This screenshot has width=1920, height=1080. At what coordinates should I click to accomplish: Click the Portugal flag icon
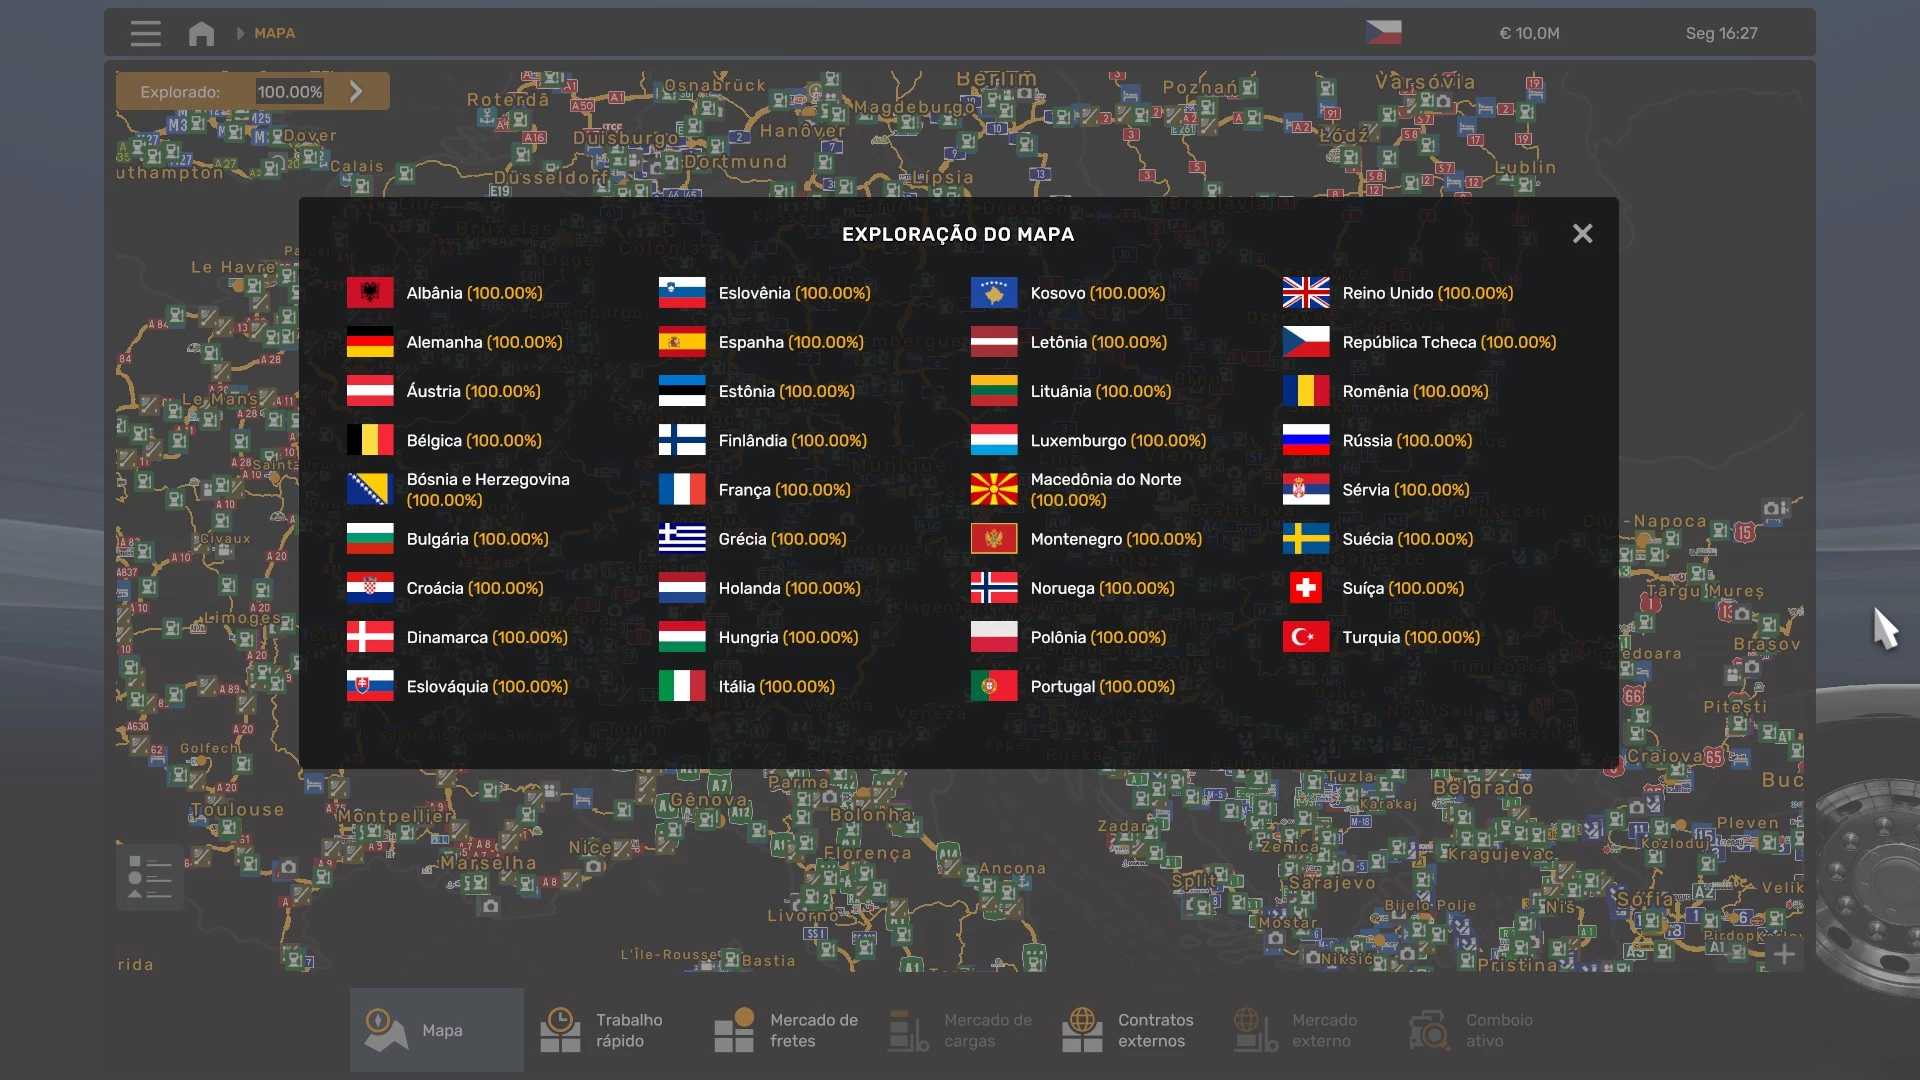pyautogui.click(x=994, y=686)
